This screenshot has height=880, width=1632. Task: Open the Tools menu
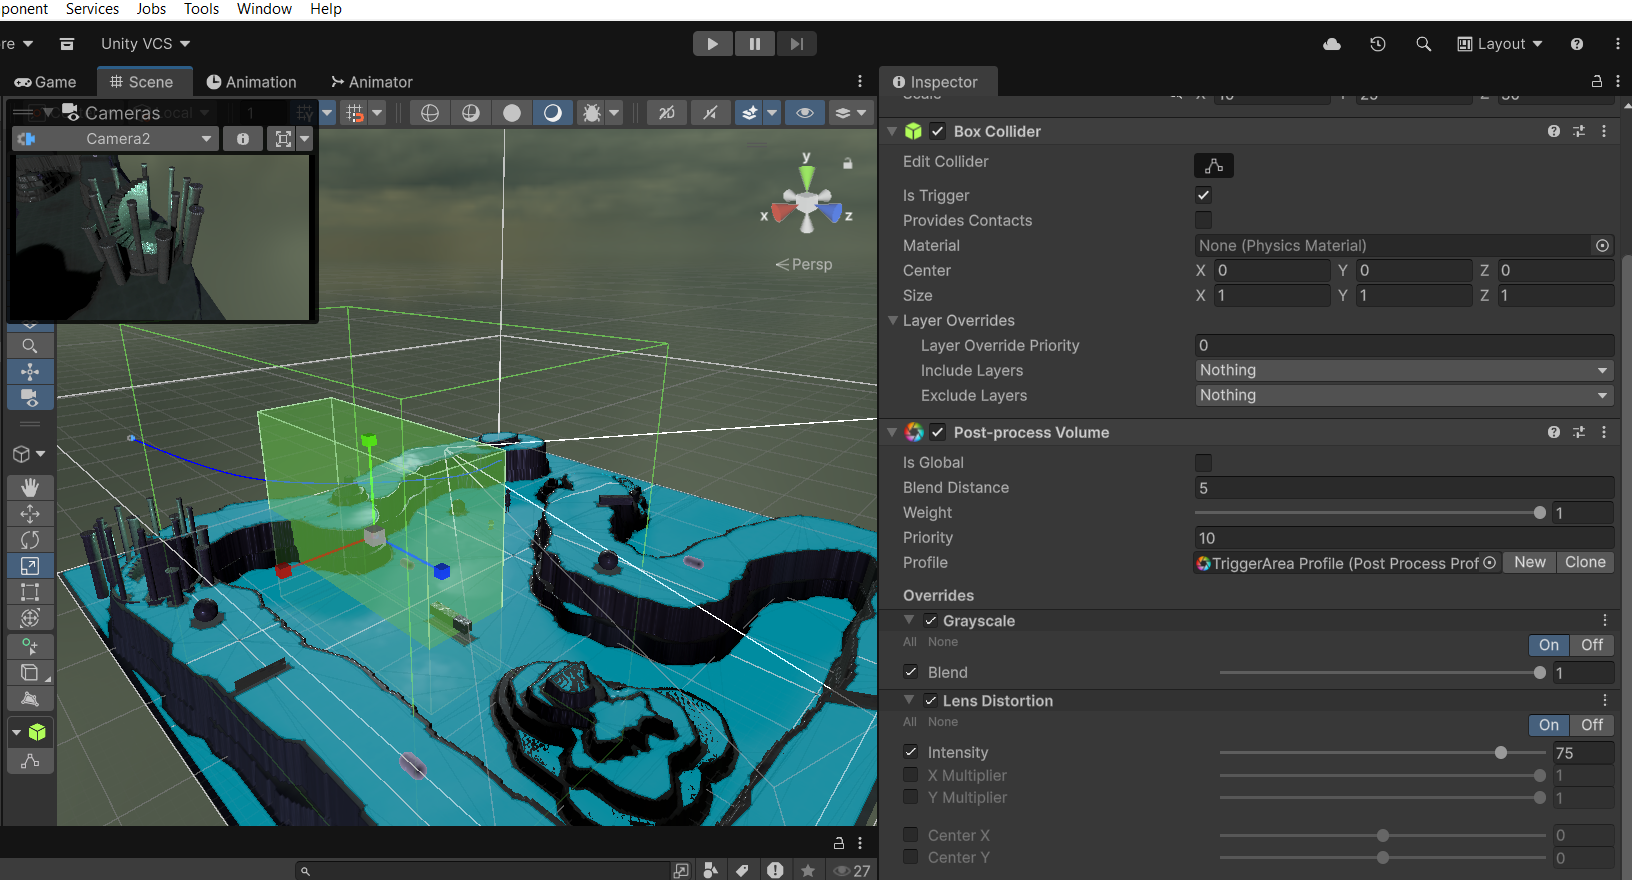tap(201, 9)
